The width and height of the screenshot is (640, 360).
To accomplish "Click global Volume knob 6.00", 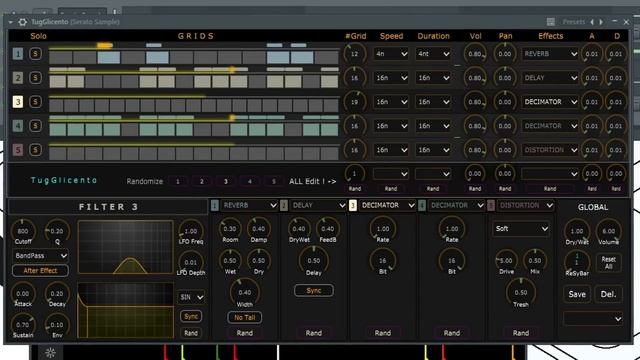I will pyautogui.click(x=608, y=231).
